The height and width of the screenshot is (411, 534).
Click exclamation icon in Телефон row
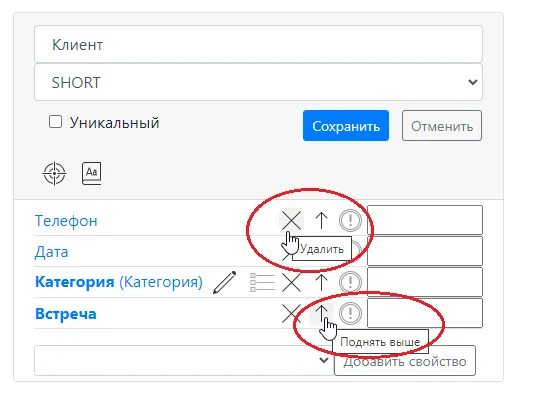pyautogui.click(x=350, y=220)
